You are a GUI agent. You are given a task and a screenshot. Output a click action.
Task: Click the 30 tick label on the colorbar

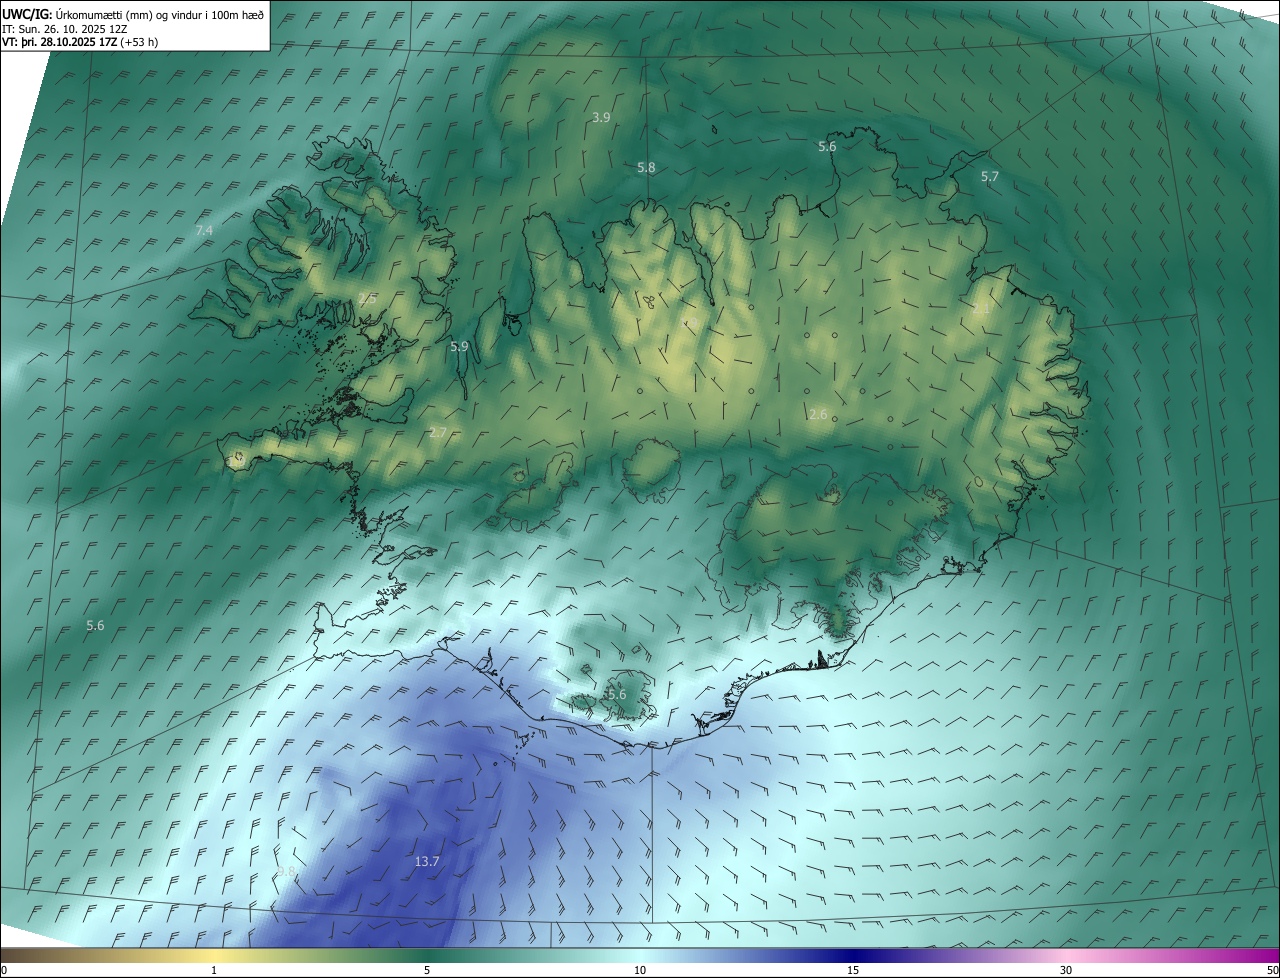tap(1066, 970)
